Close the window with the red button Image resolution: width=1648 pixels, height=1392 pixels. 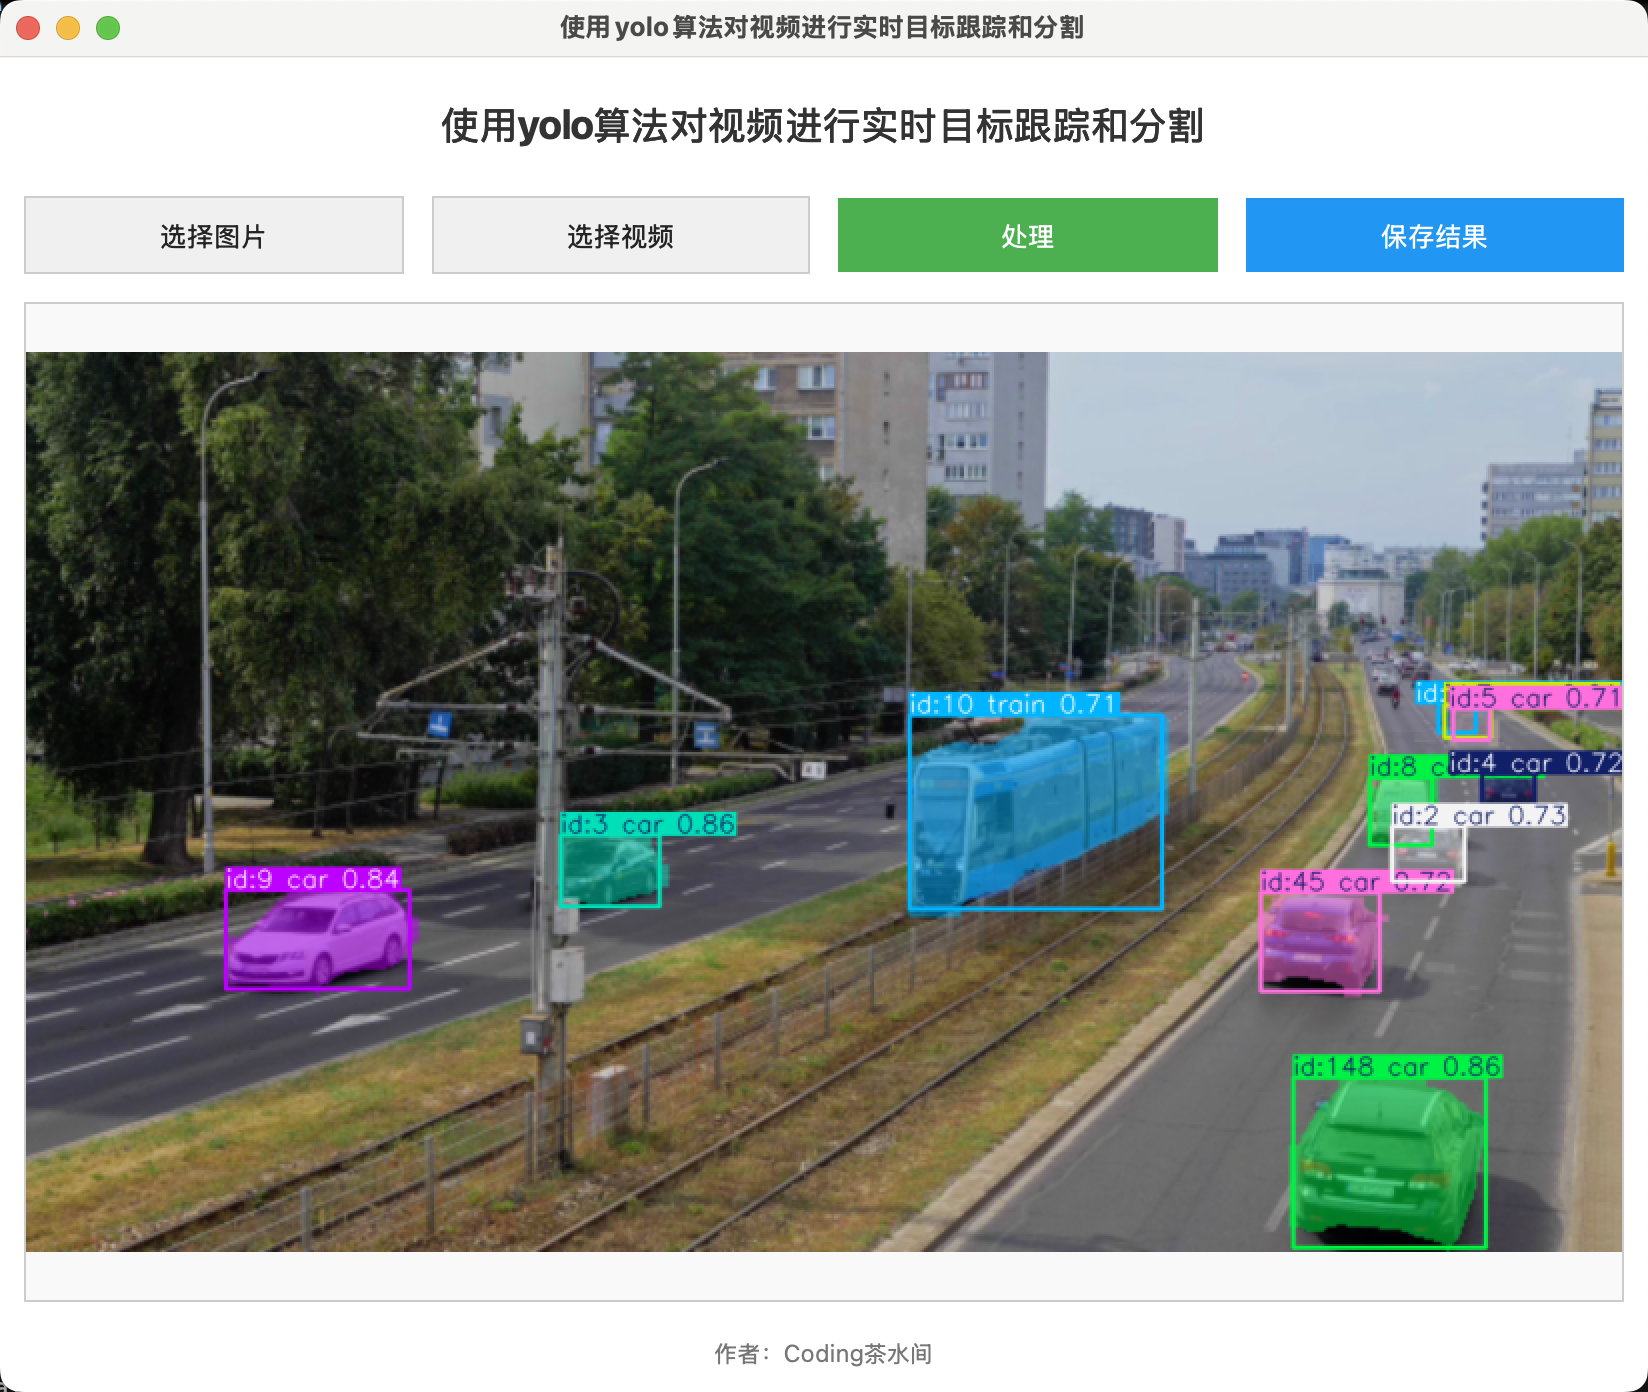tap(29, 28)
